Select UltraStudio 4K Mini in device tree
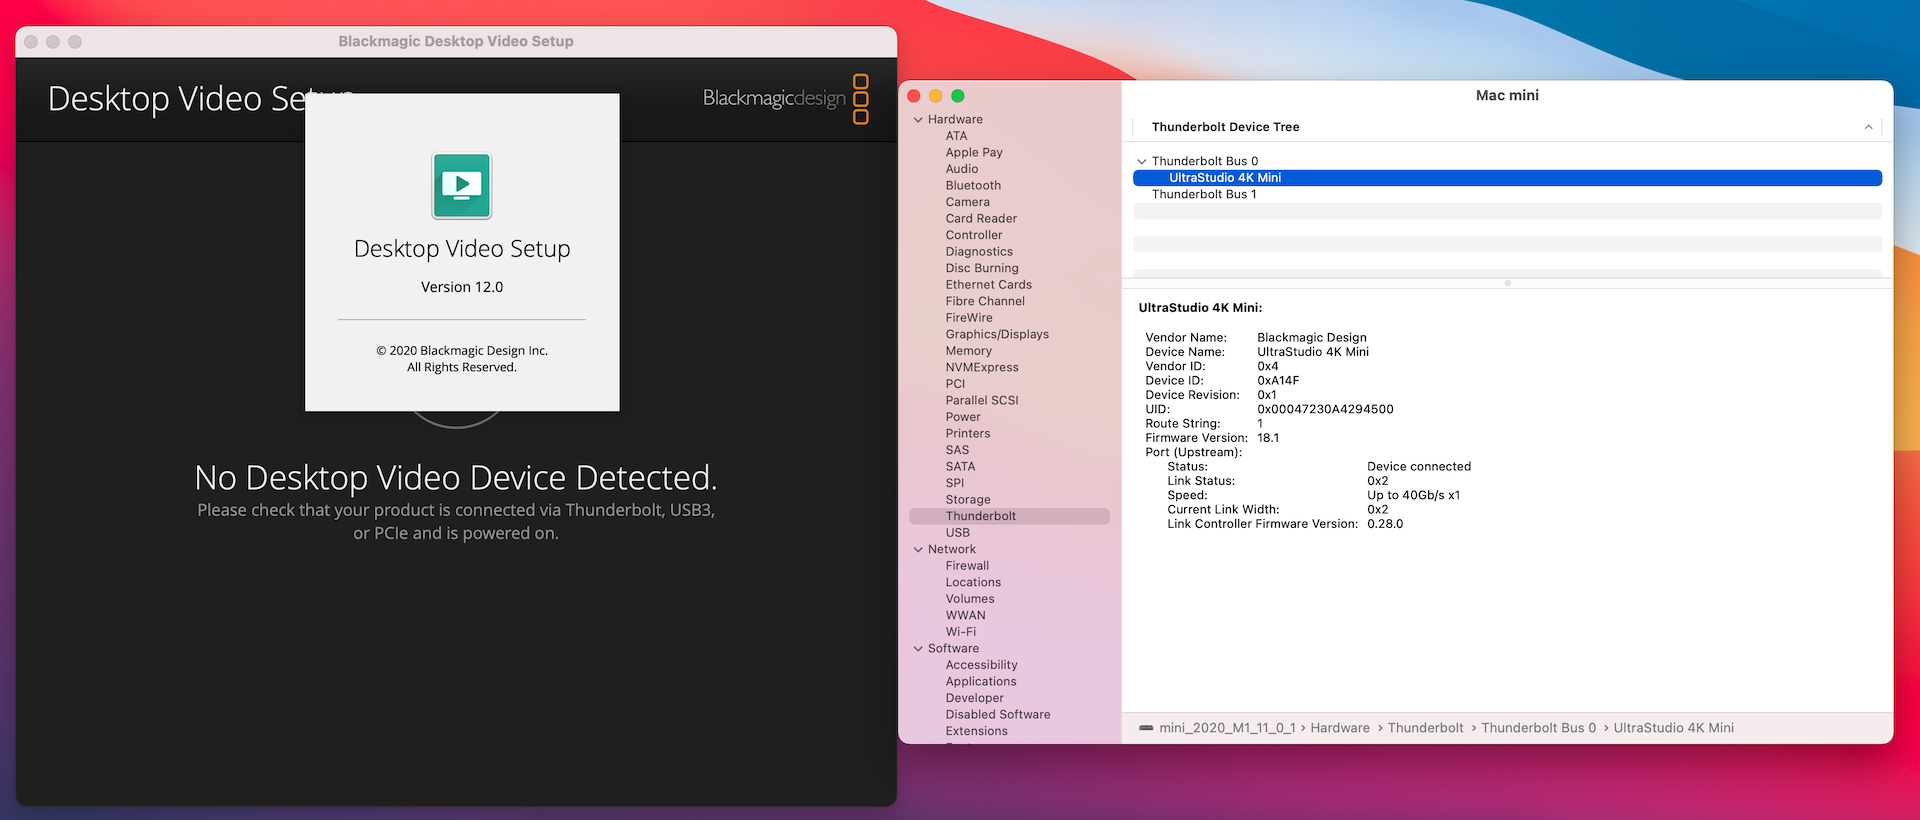Viewport: 1920px width, 820px height. (x=1507, y=178)
